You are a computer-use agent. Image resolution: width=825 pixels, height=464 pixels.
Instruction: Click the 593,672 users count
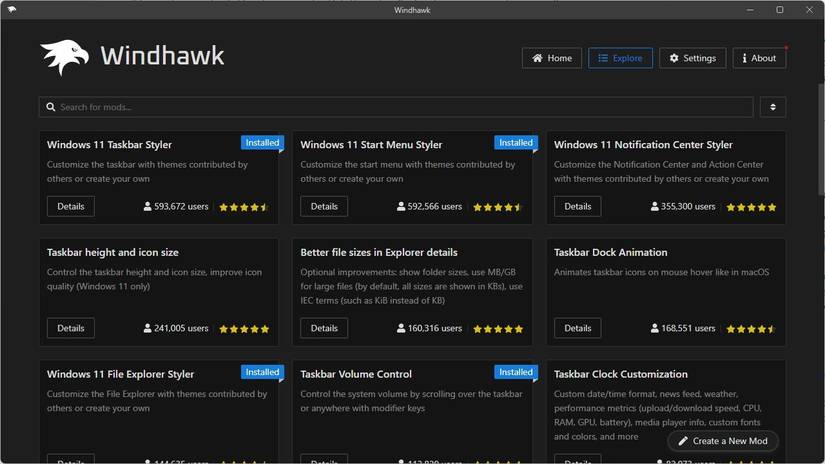[181, 206]
